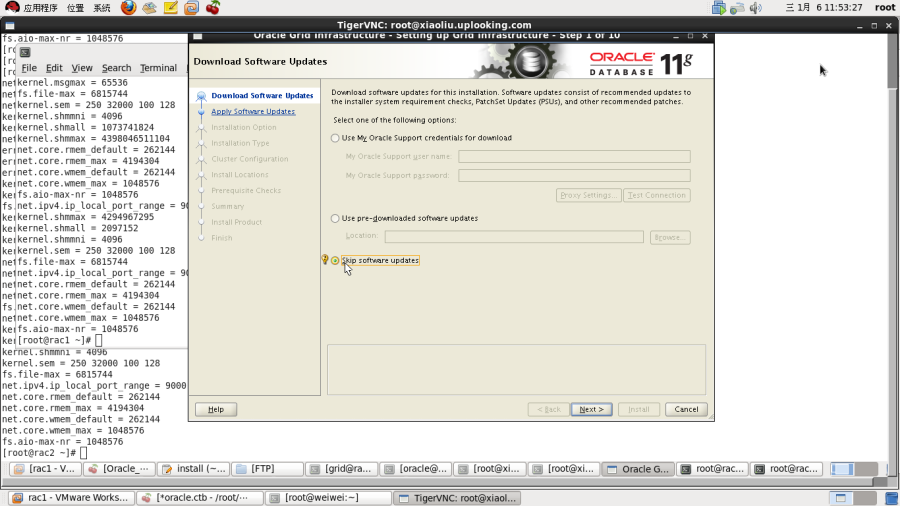This screenshot has height=506, width=900.
Task: Open the Places menu (second item) in the top panel
Action: click(75, 7)
